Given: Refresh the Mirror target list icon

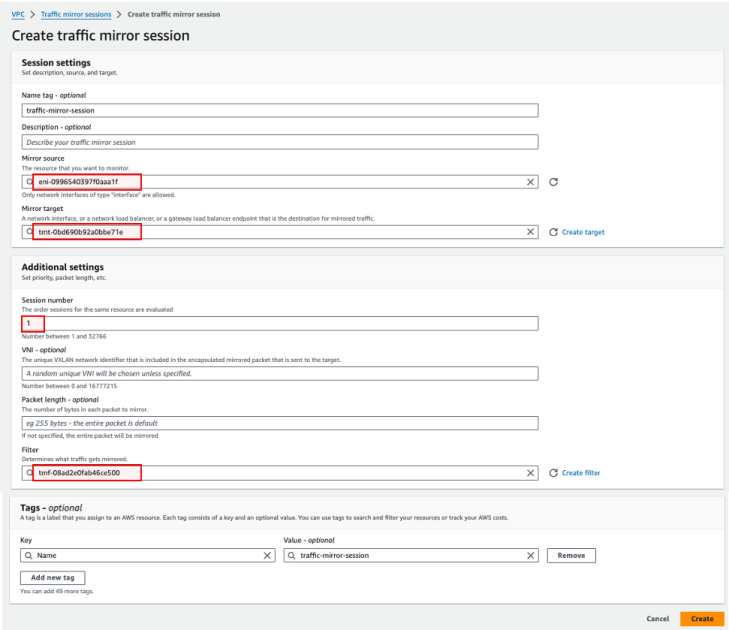Looking at the screenshot, I should pos(553,232).
